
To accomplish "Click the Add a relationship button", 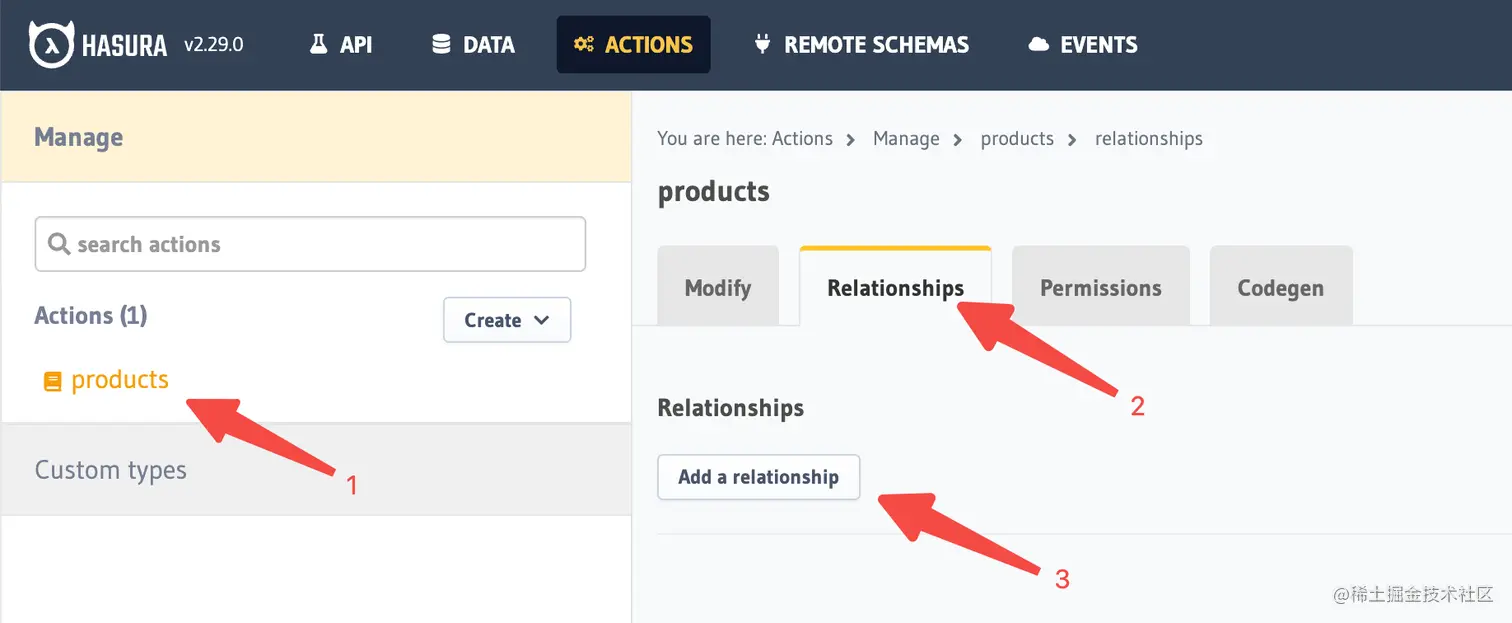I will [x=759, y=477].
